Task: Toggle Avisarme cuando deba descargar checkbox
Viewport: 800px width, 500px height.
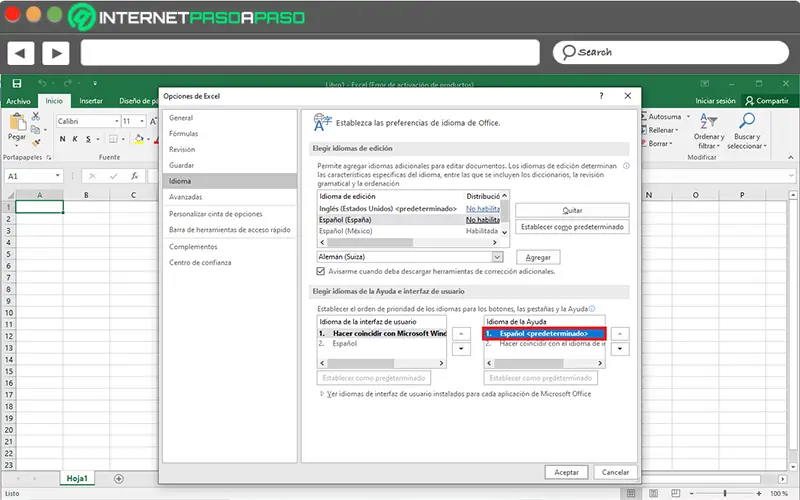Action: 321,271
